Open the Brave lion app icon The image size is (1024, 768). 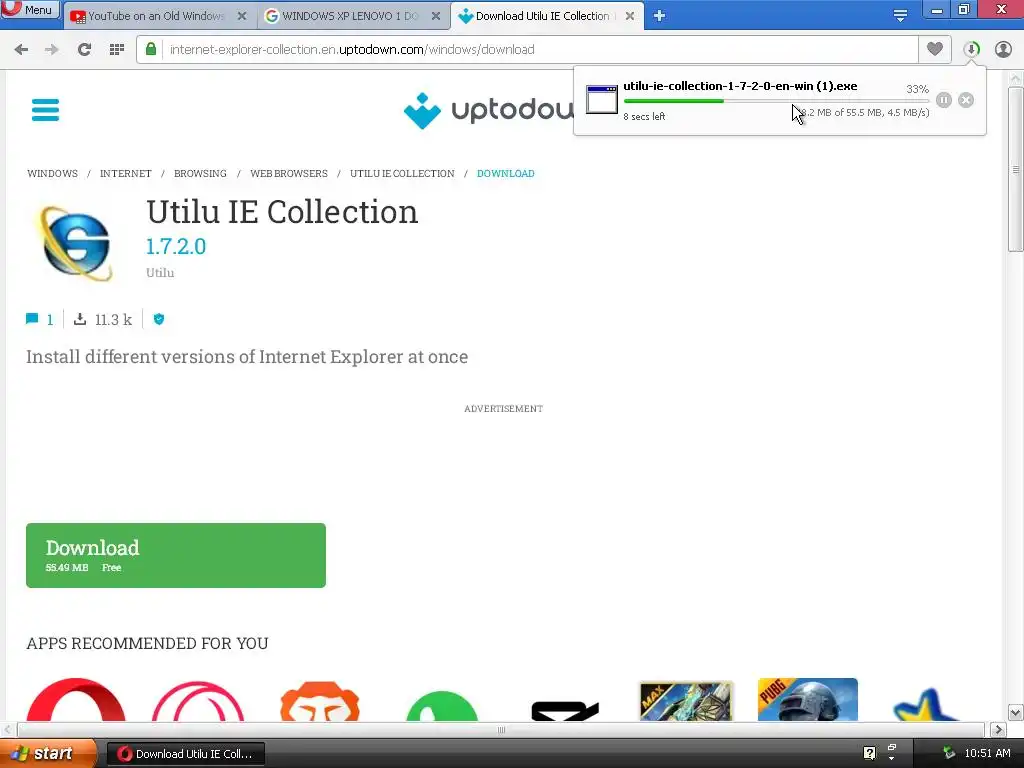[x=320, y=701]
